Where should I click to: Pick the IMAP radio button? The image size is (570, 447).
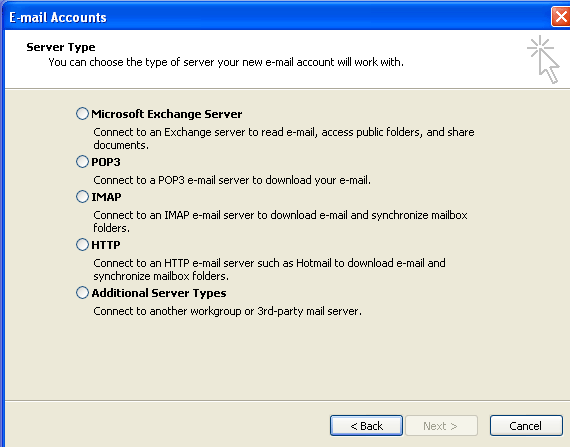pyautogui.click(x=82, y=197)
